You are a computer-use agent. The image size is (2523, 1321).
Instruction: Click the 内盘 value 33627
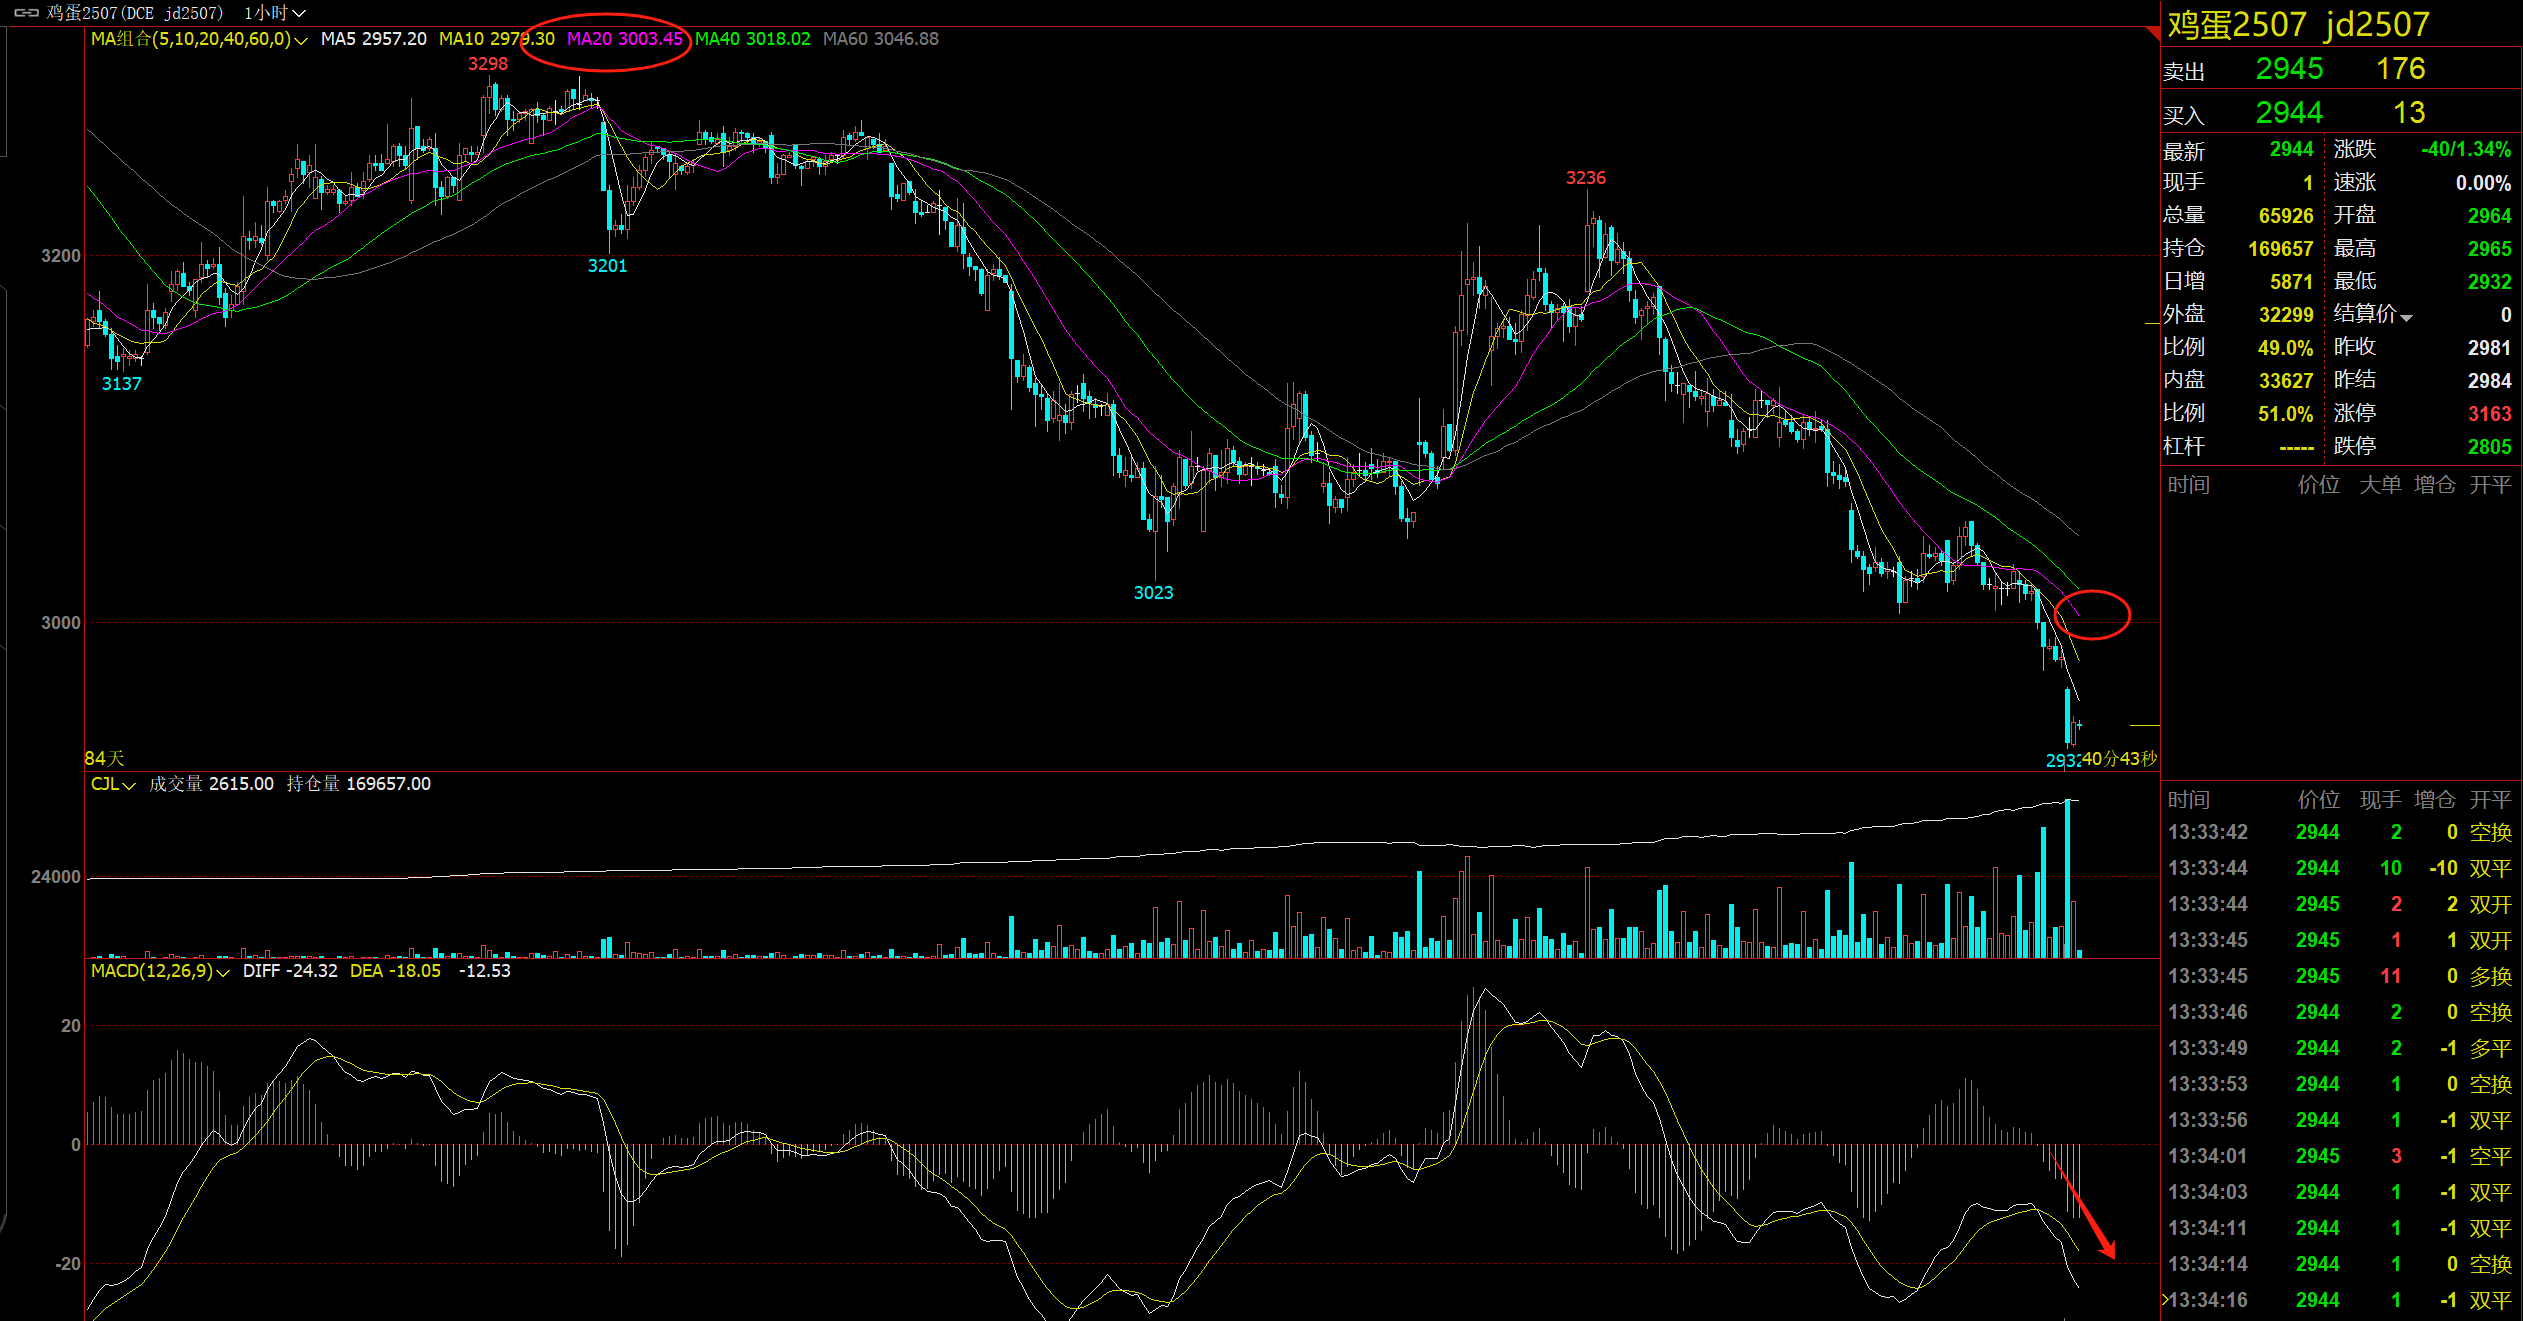point(2286,381)
